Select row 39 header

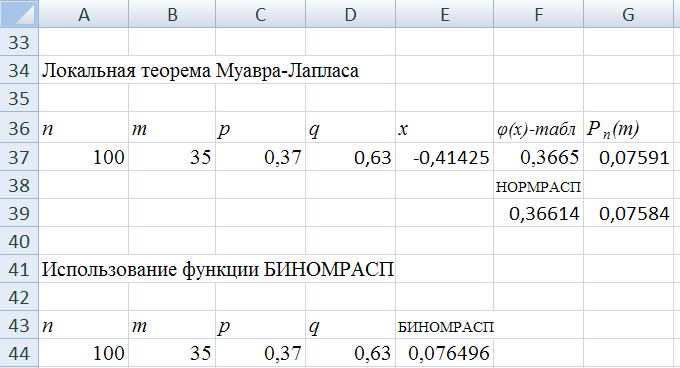[x=19, y=213]
